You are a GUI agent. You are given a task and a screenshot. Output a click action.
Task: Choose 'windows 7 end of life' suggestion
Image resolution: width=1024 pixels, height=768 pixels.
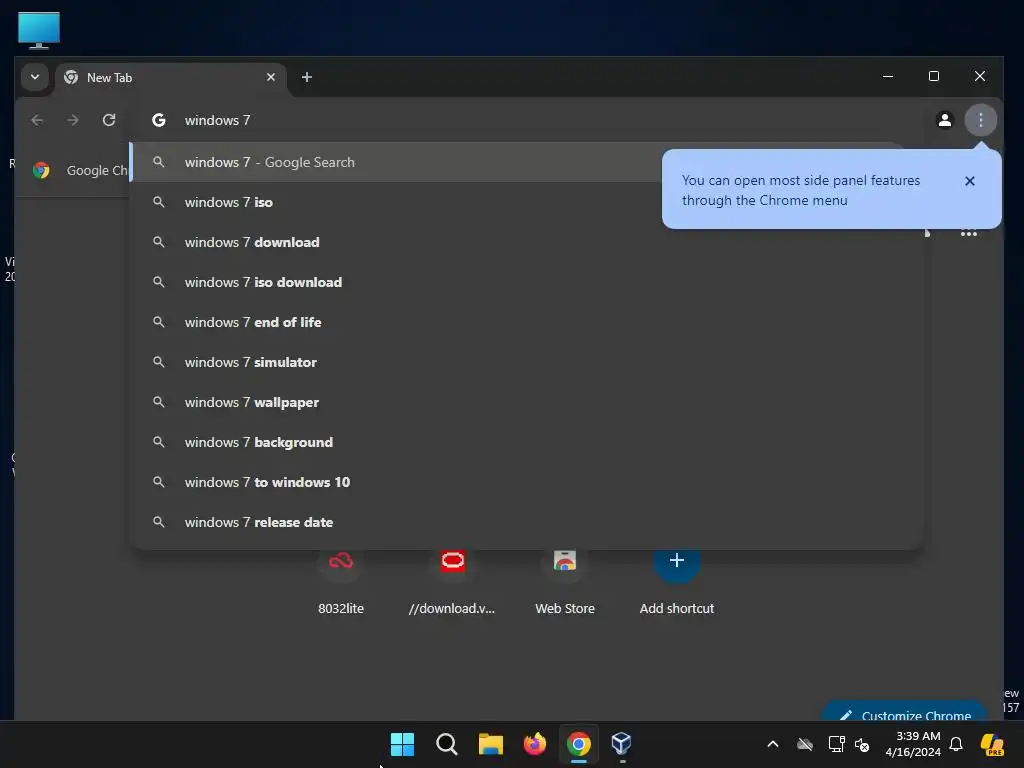(526, 322)
